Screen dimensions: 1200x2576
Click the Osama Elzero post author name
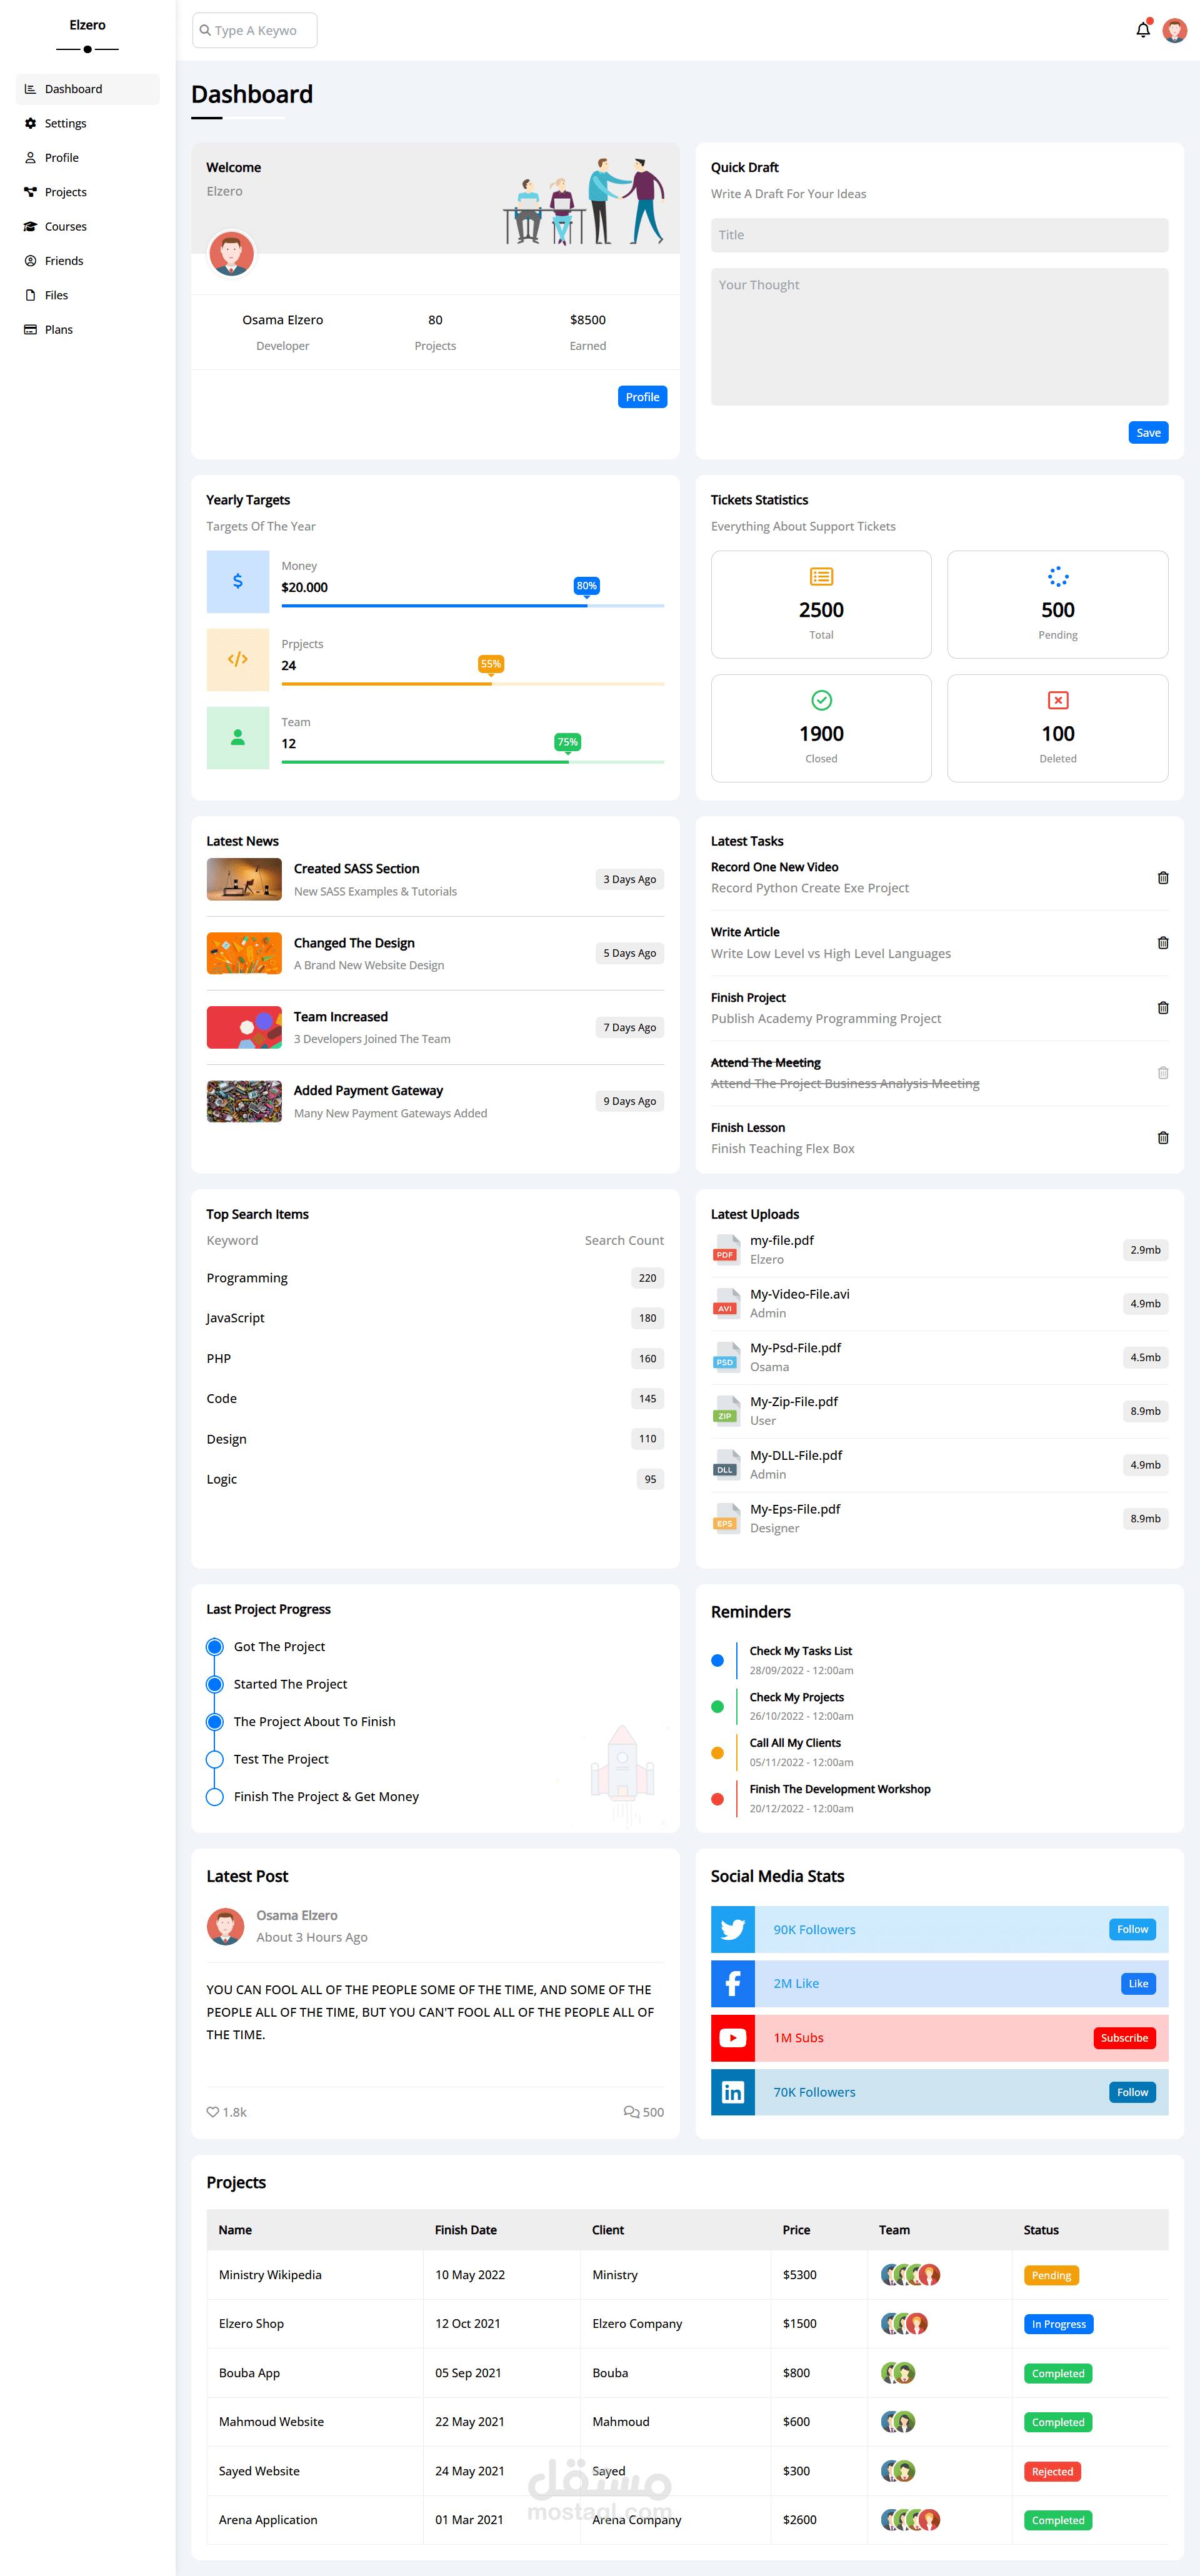(x=297, y=1915)
